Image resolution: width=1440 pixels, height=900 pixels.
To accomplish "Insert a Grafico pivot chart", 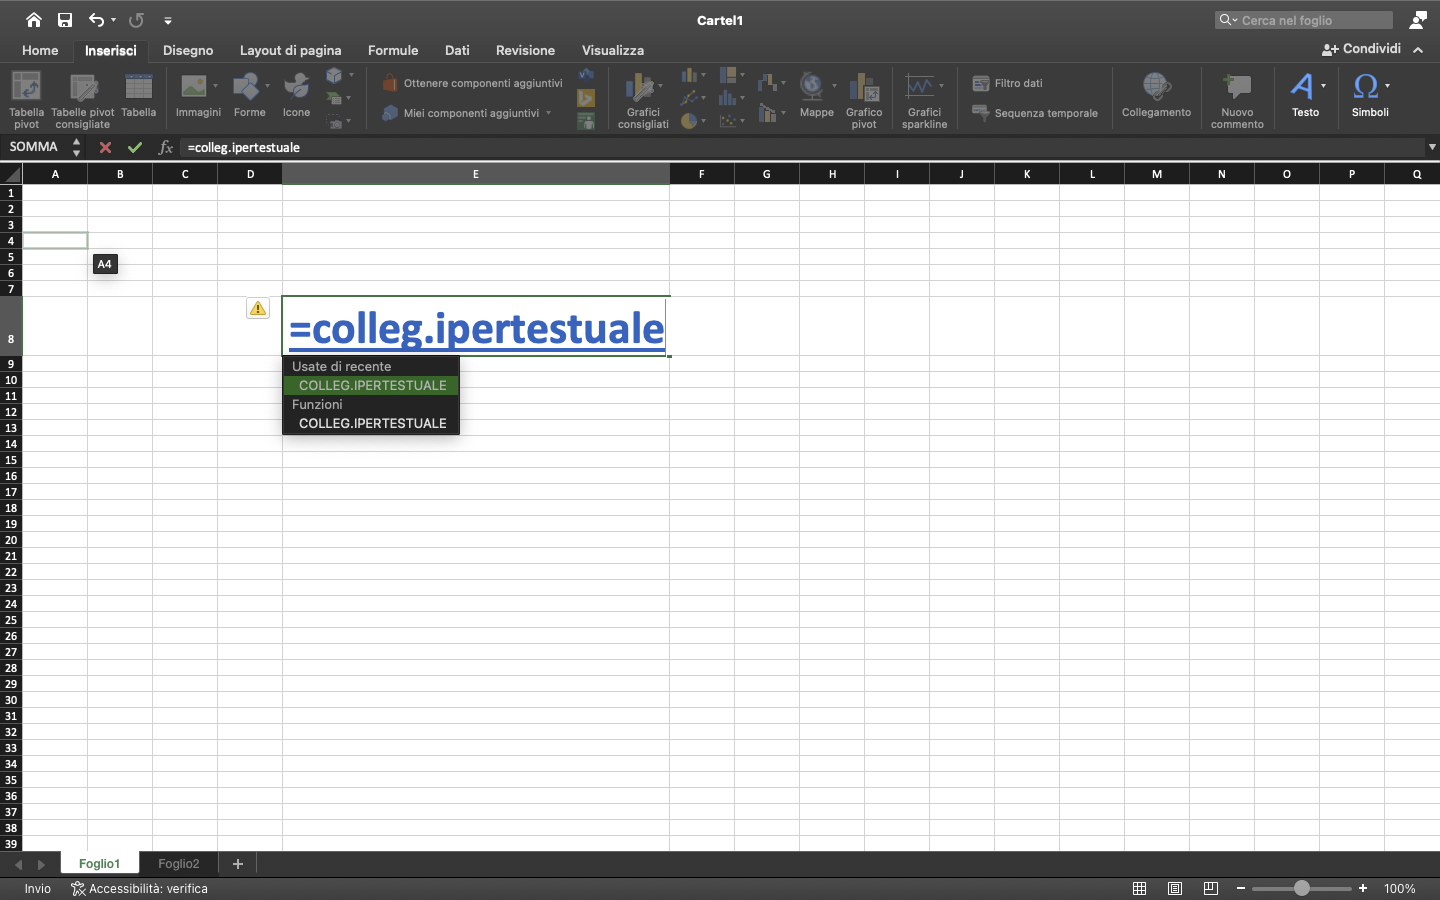I will [864, 97].
